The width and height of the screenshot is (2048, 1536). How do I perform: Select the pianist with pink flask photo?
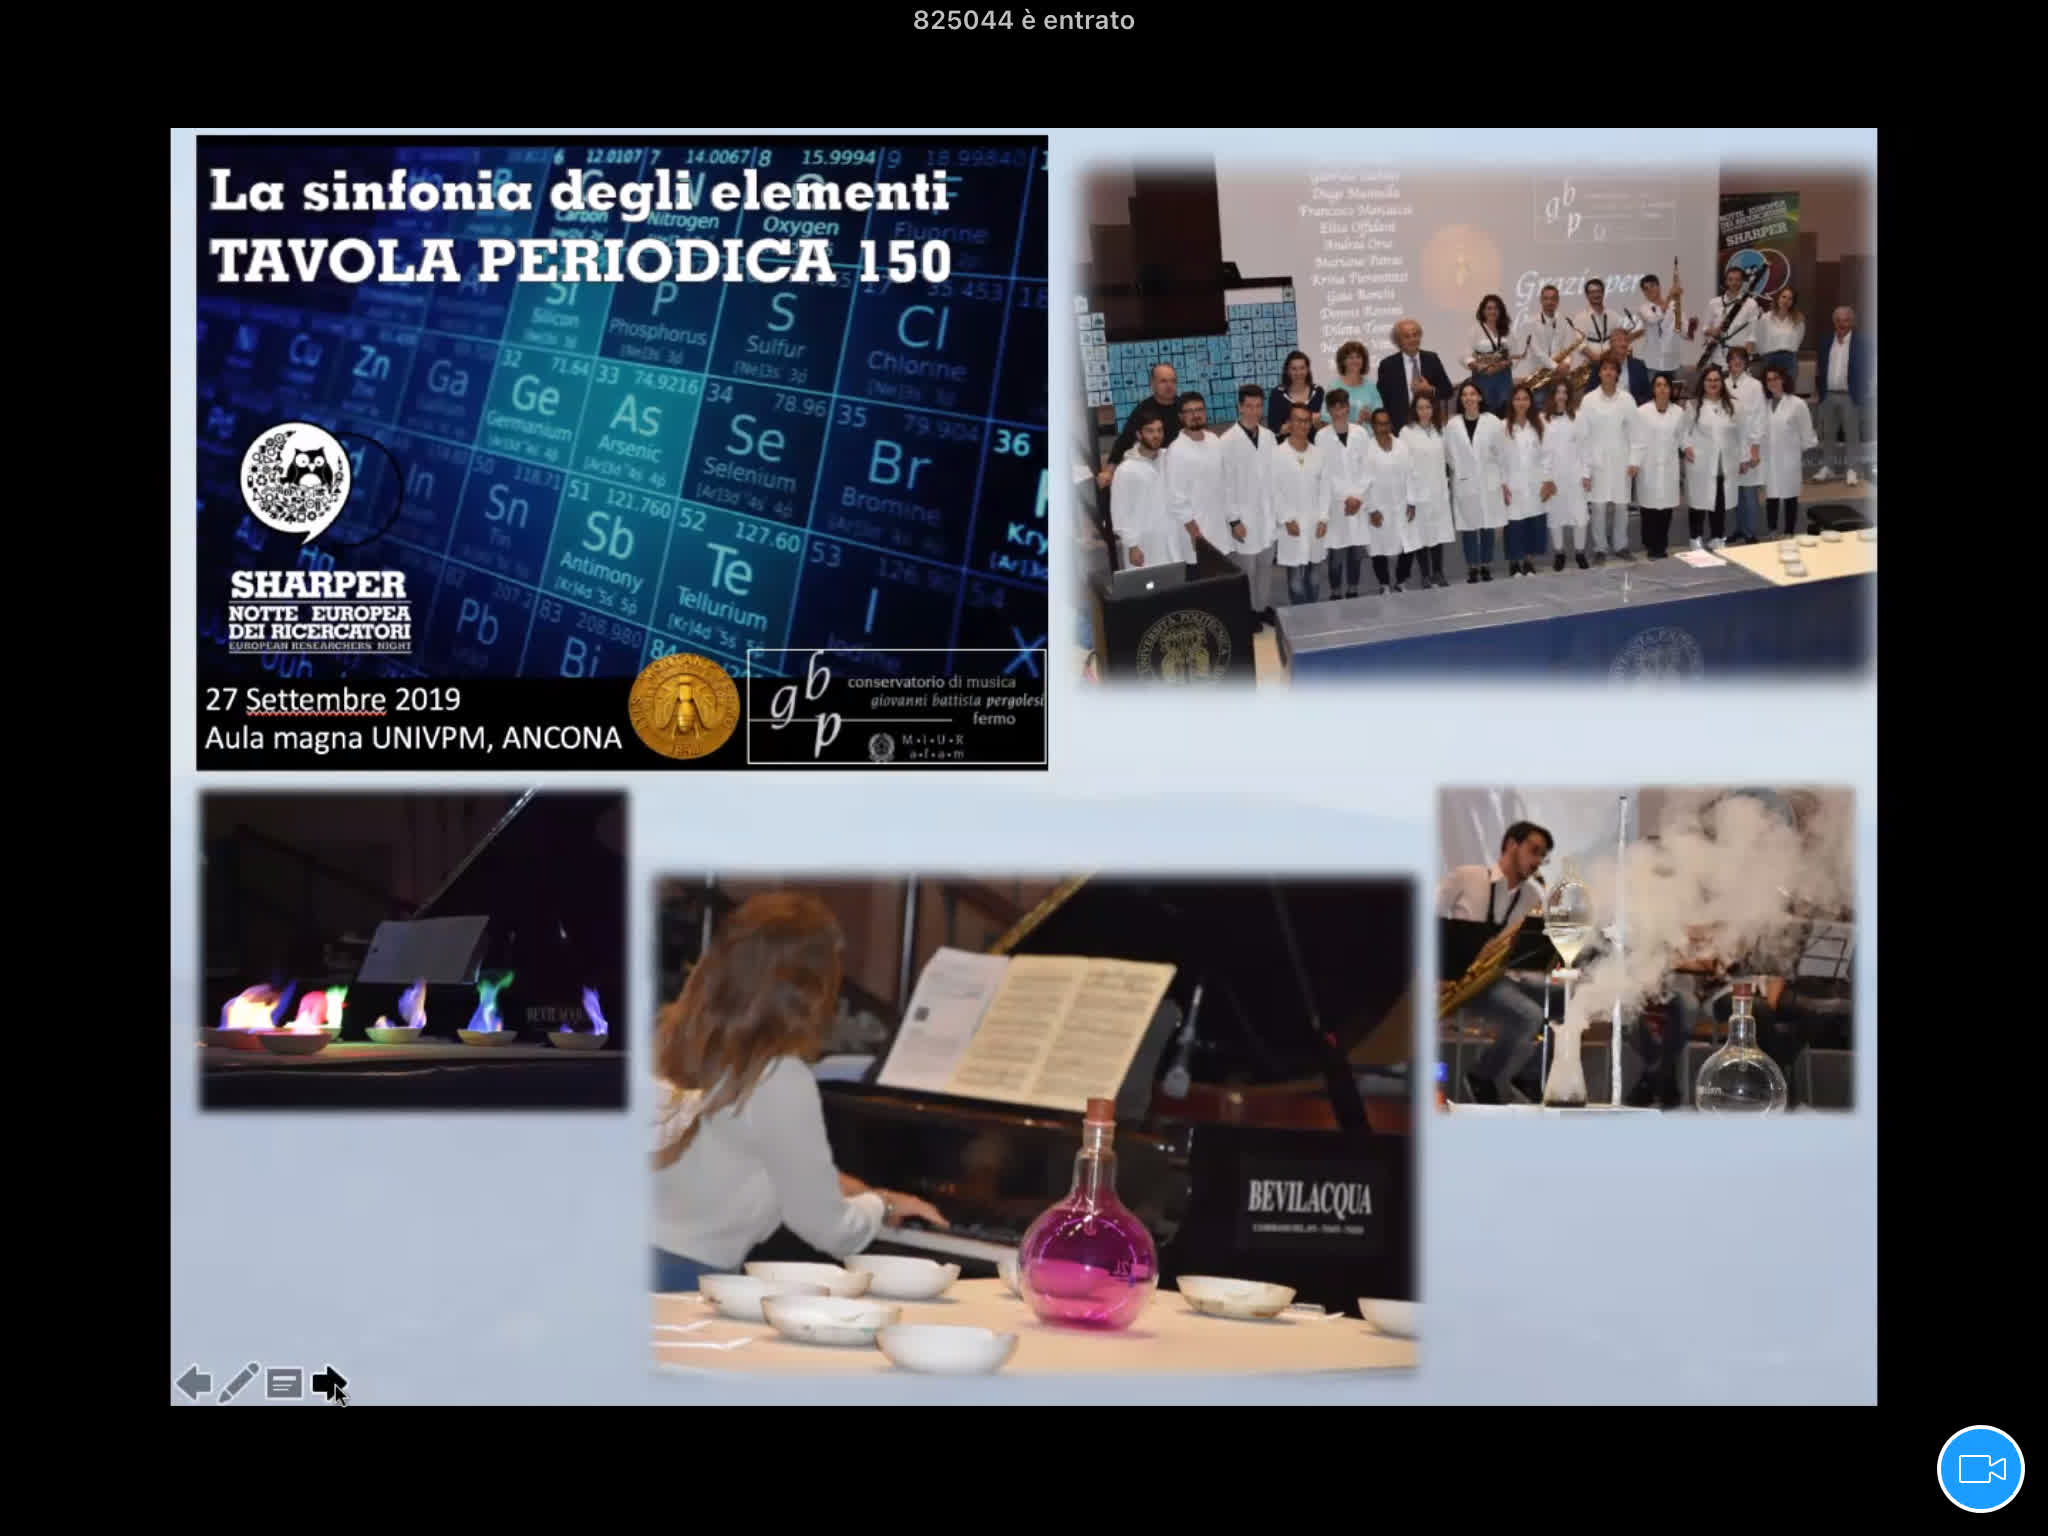(1034, 1124)
